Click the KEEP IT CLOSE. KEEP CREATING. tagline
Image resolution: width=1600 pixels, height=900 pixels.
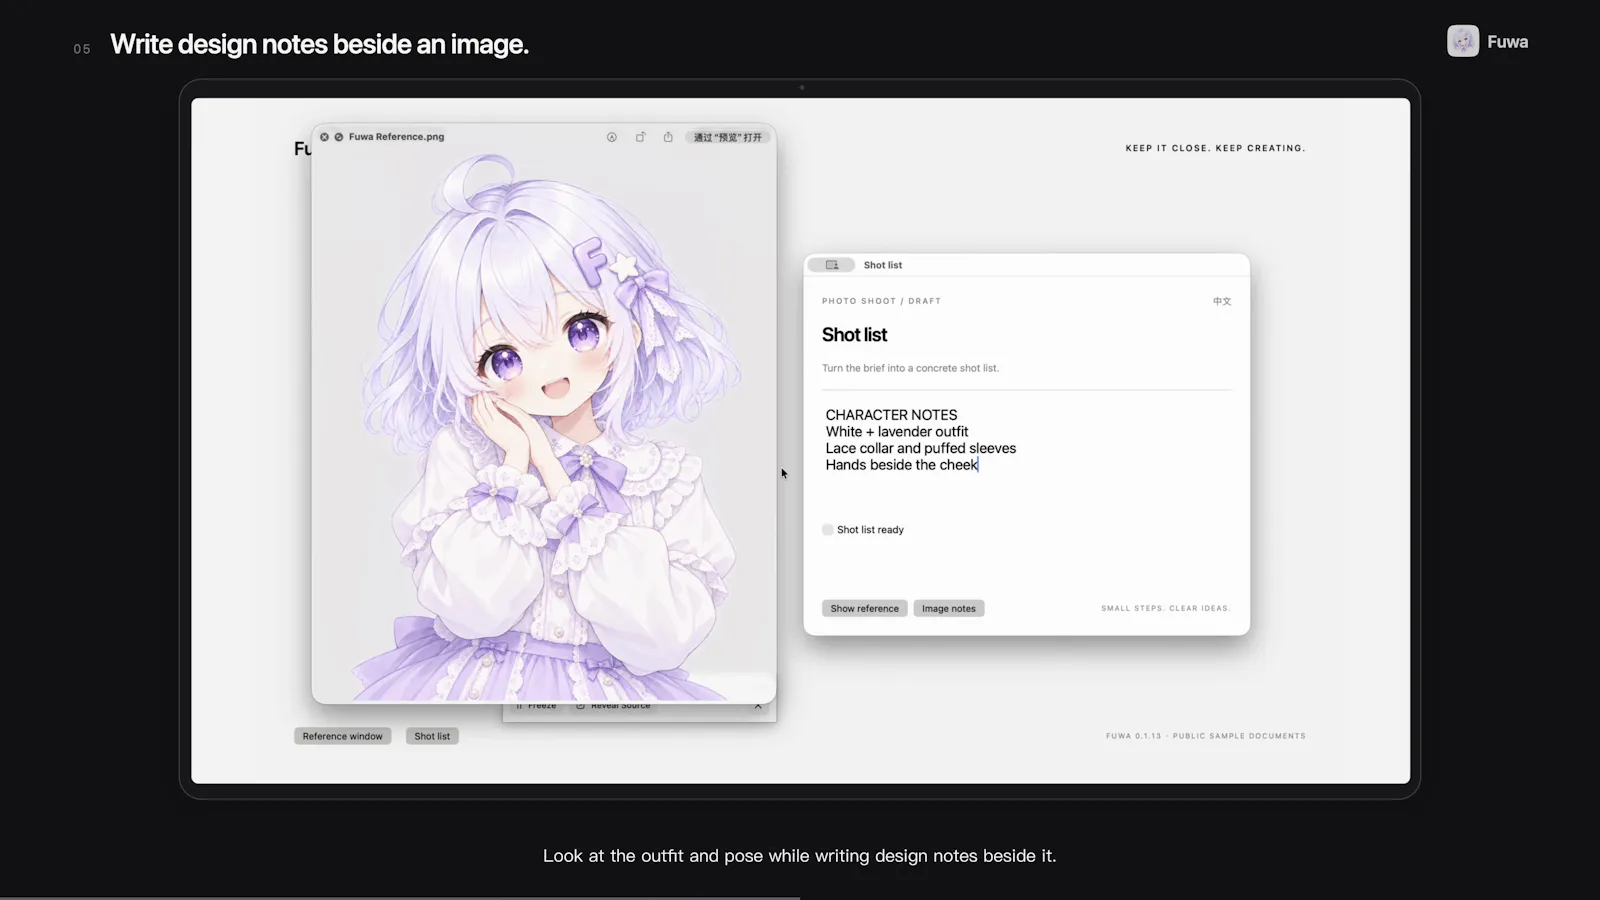point(1215,148)
